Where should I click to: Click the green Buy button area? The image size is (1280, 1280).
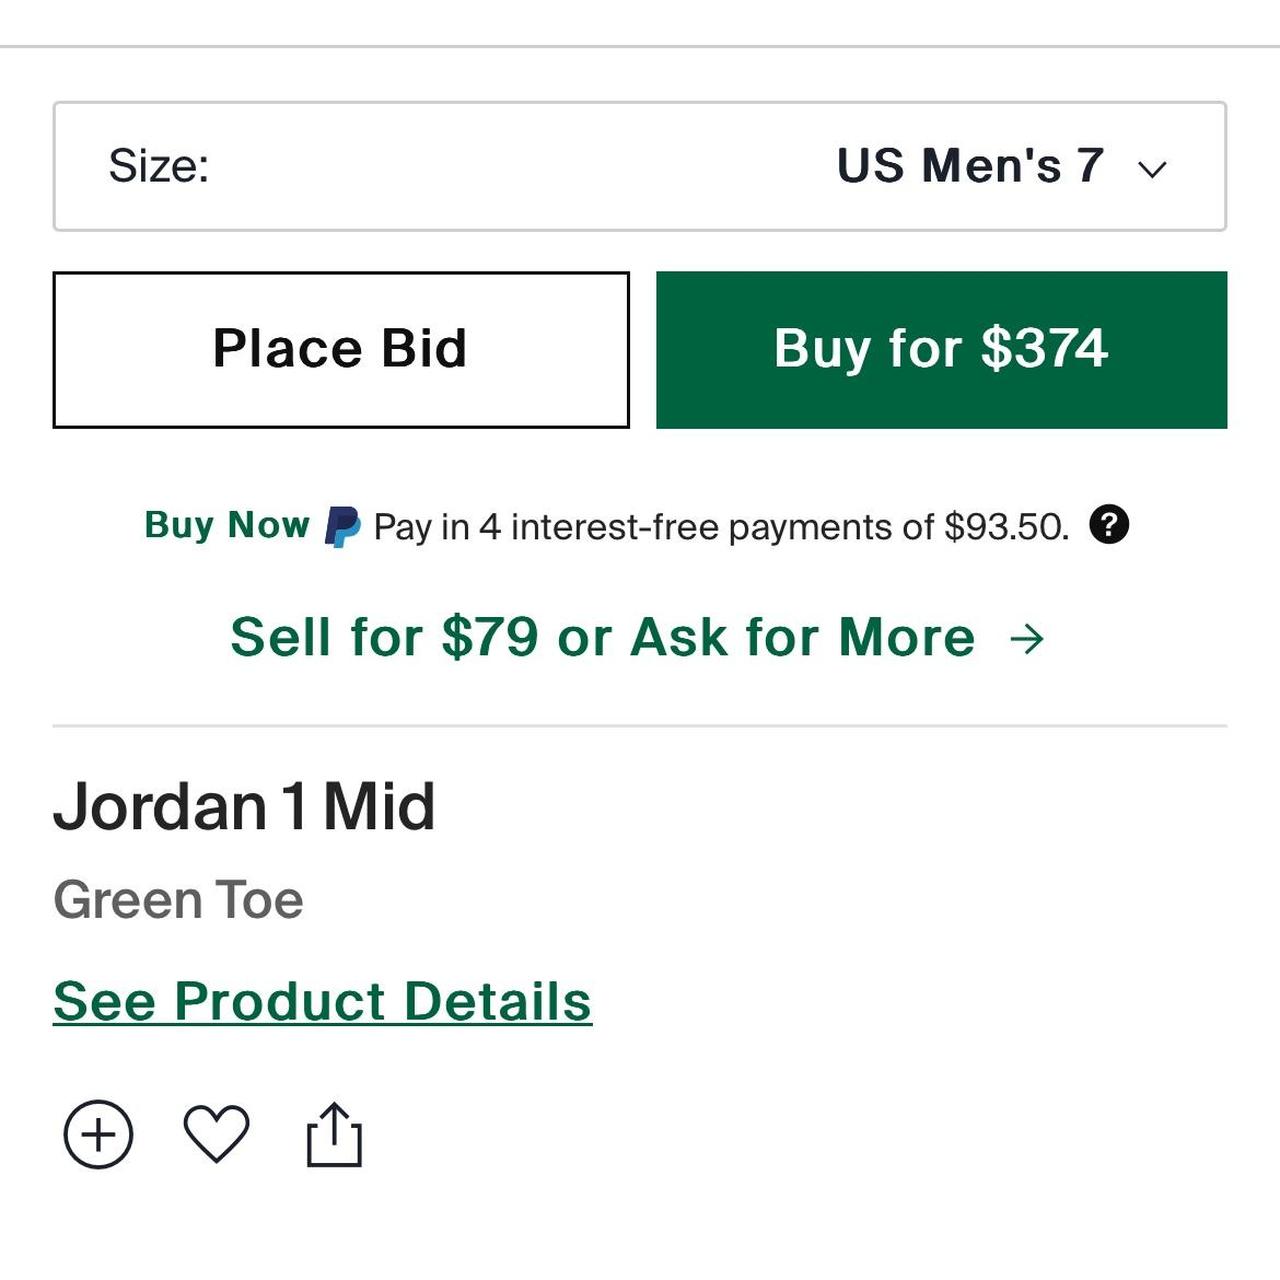coord(940,348)
